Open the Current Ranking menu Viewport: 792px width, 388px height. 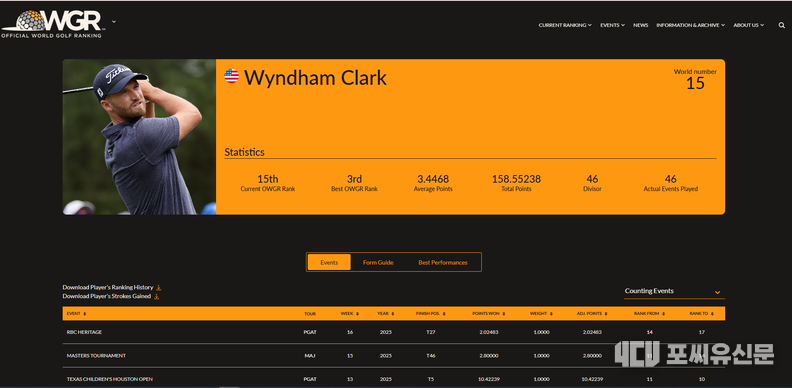pyautogui.click(x=565, y=25)
